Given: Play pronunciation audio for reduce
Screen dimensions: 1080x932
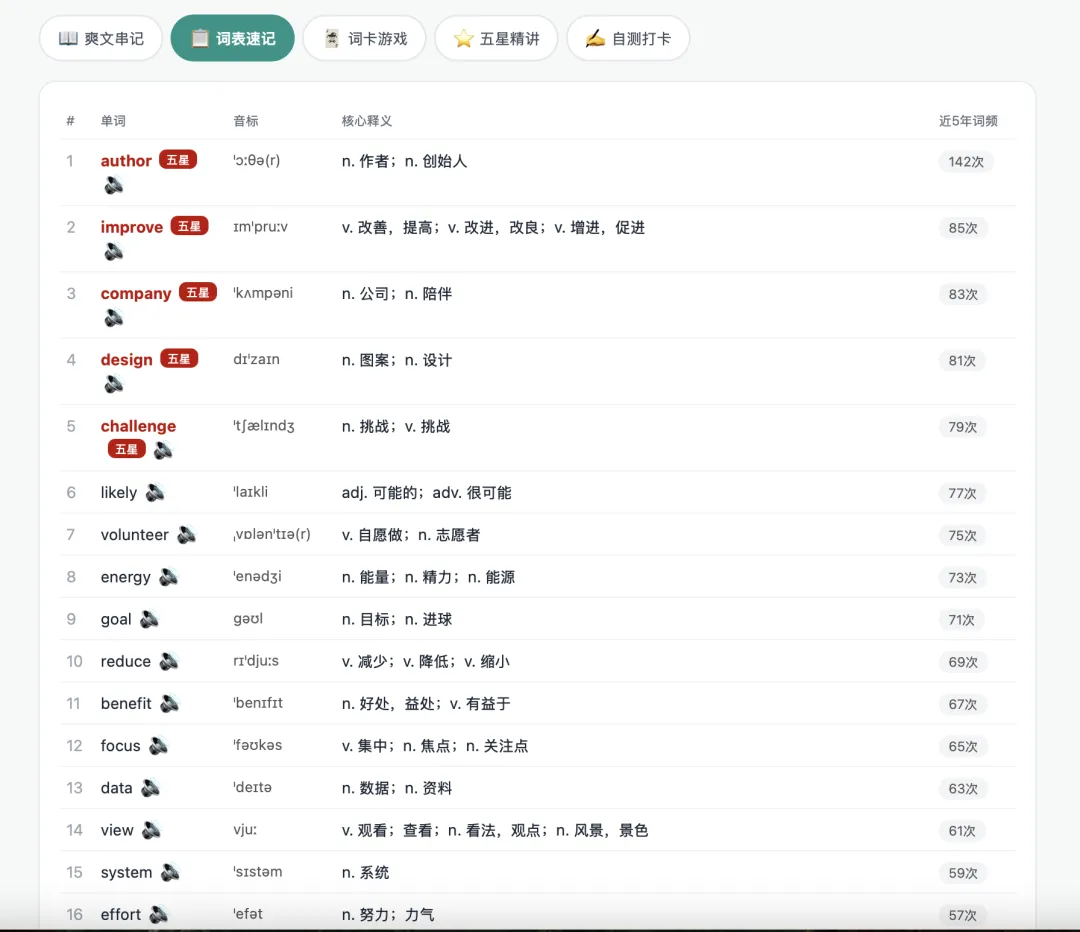Looking at the screenshot, I should pyautogui.click(x=169, y=661).
